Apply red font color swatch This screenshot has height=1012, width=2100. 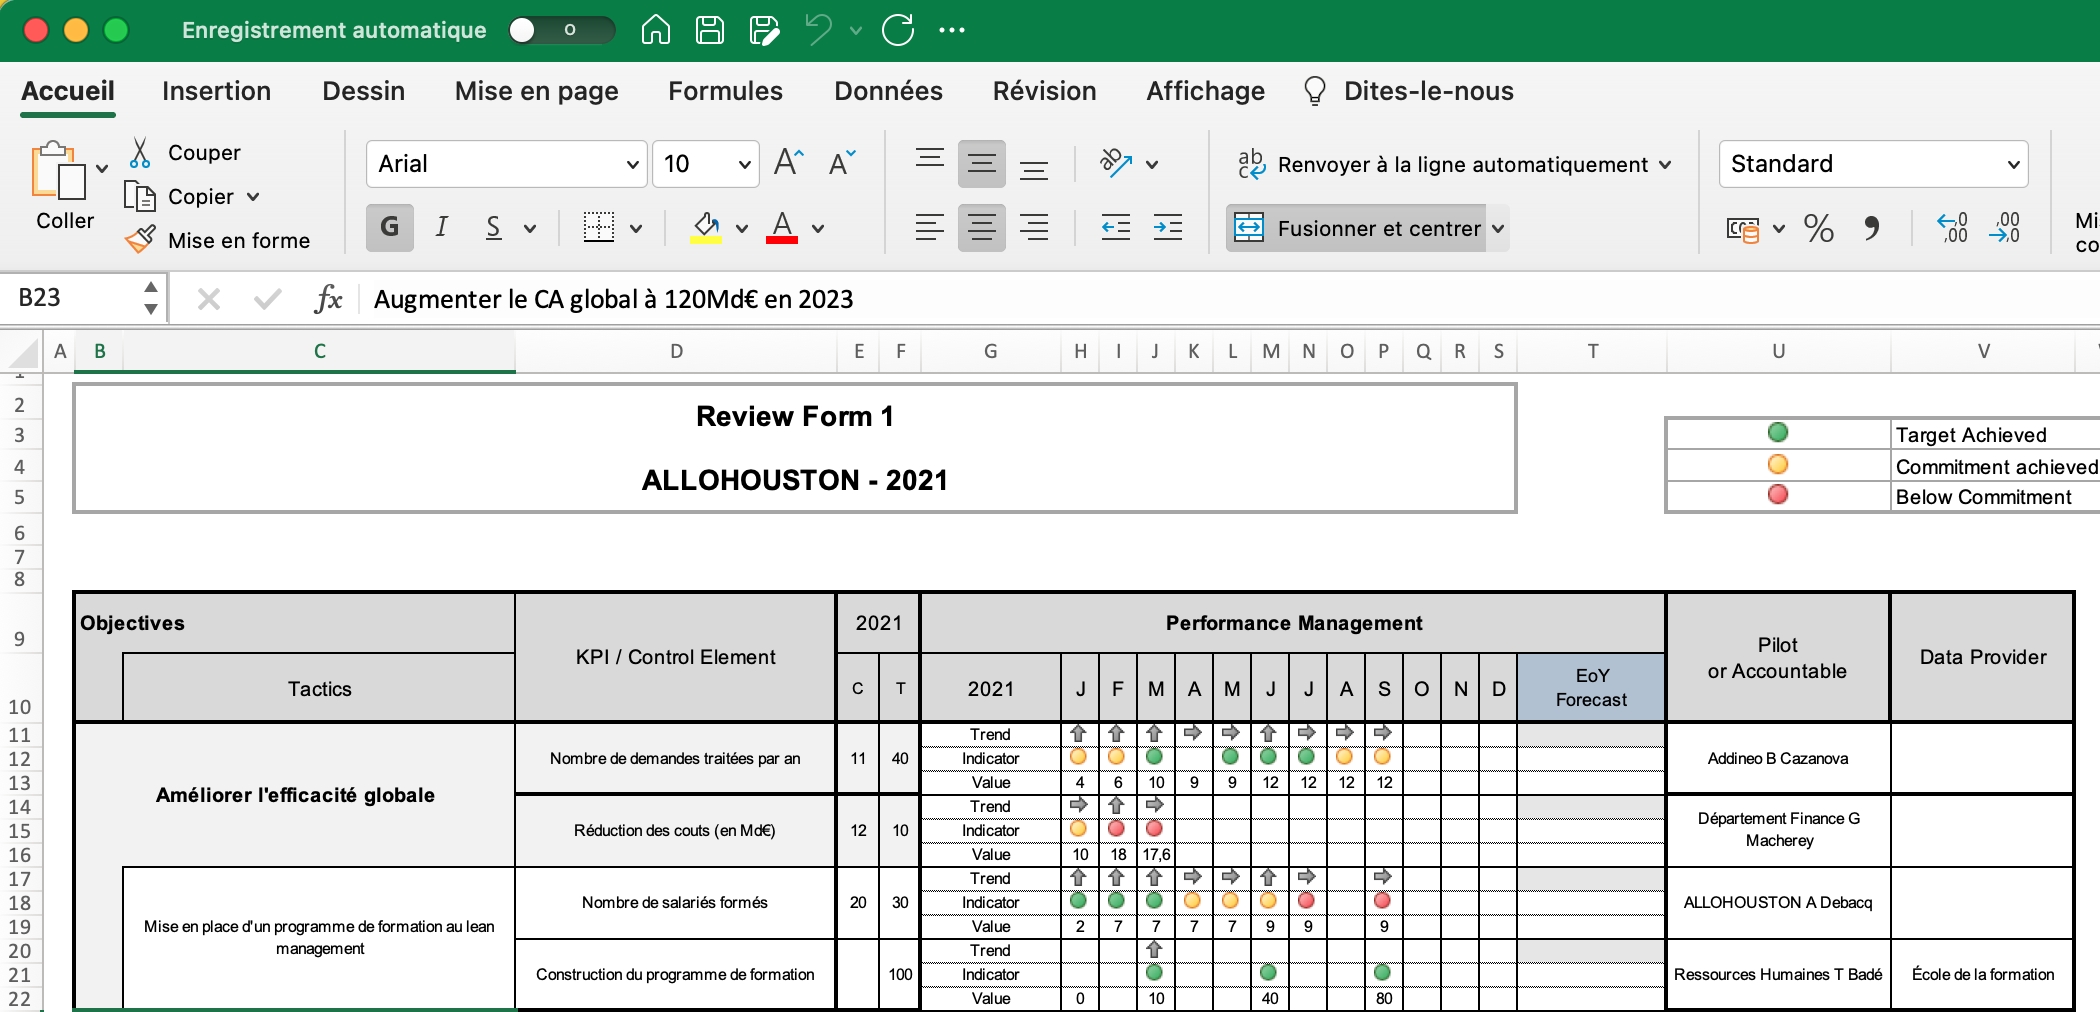point(783,227)
